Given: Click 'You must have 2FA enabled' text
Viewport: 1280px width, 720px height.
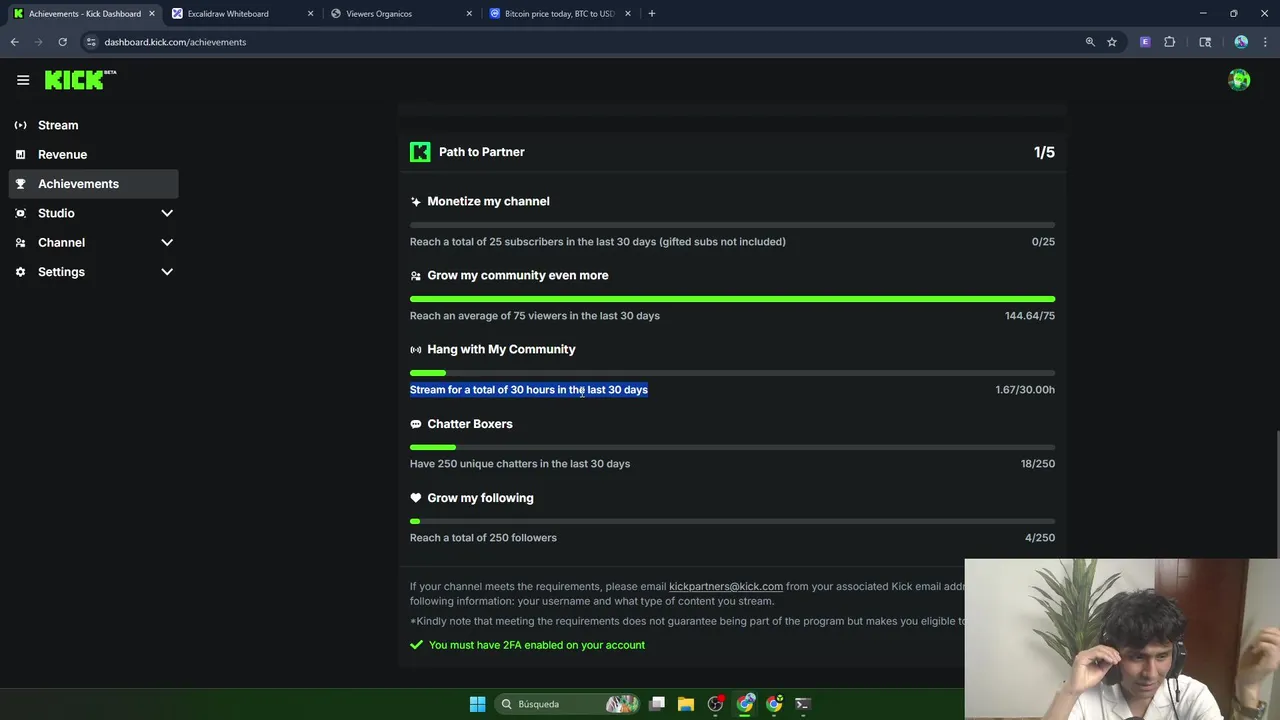Looking at the screenshot, I should pos(537,645).
